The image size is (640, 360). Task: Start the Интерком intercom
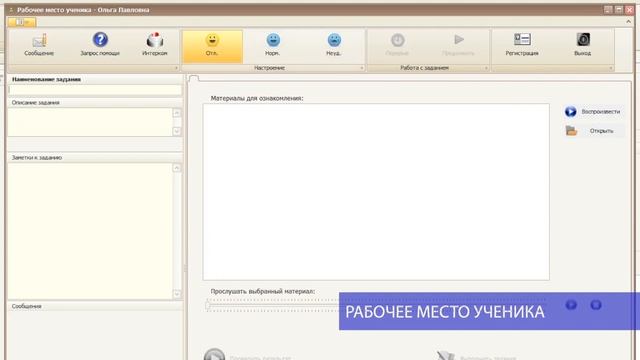[x=155, y=44]
